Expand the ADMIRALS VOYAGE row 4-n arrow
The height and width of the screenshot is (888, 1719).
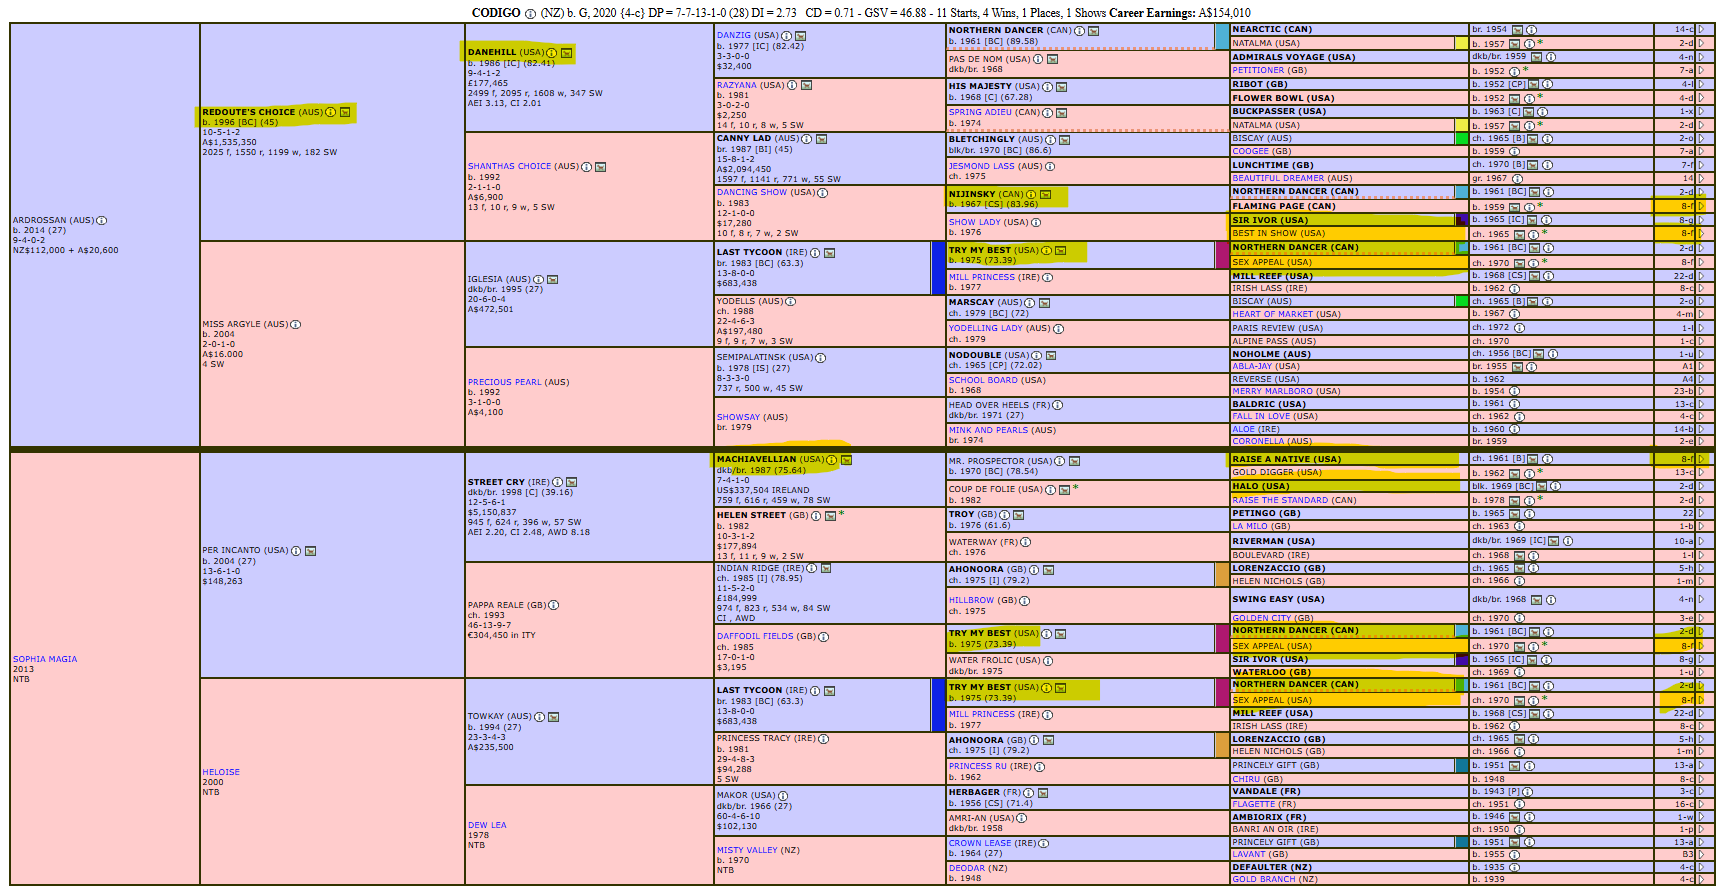[1701, 57]
